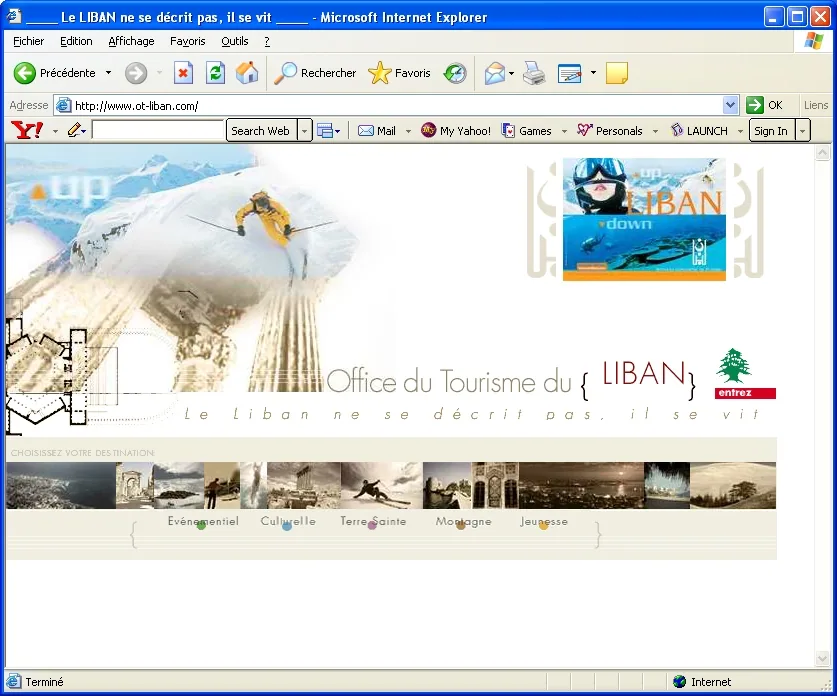Click the Internet zone globe icon

click(679, 682)
